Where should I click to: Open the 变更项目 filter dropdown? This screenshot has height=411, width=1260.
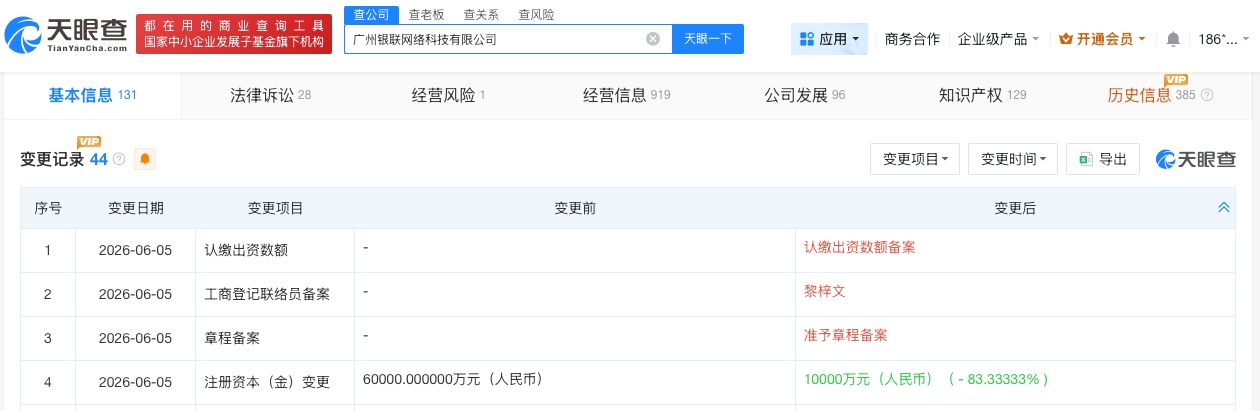pos(915,159)
